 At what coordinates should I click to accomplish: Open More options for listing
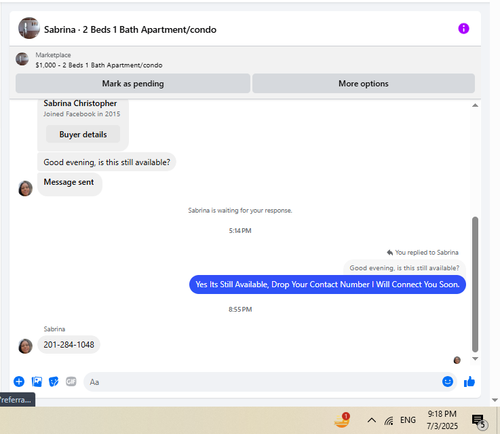363,83
